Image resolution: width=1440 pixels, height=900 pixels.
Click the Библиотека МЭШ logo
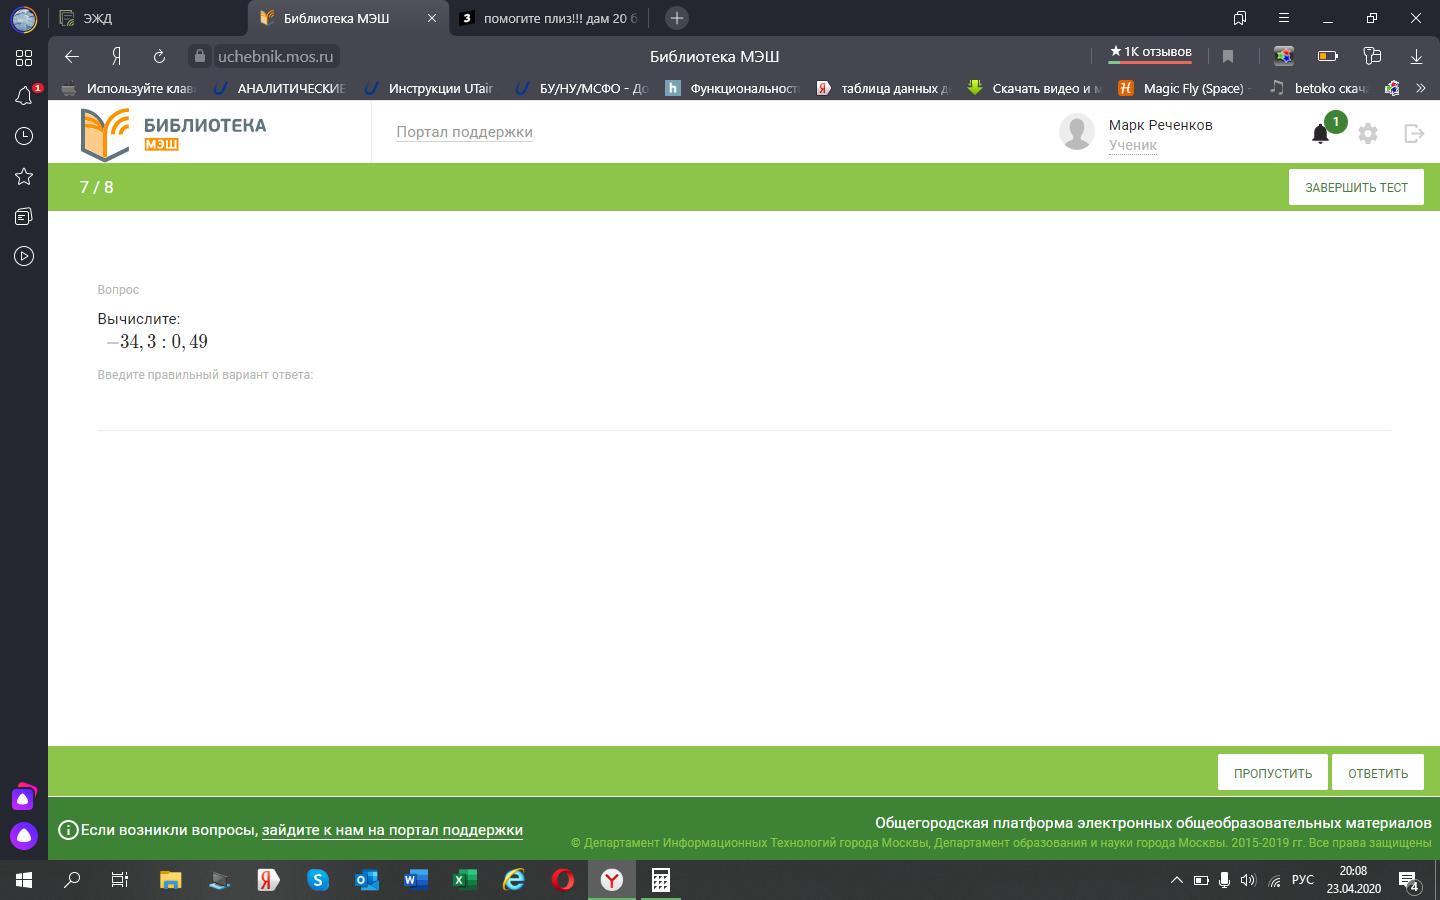[x=174, y=133]
